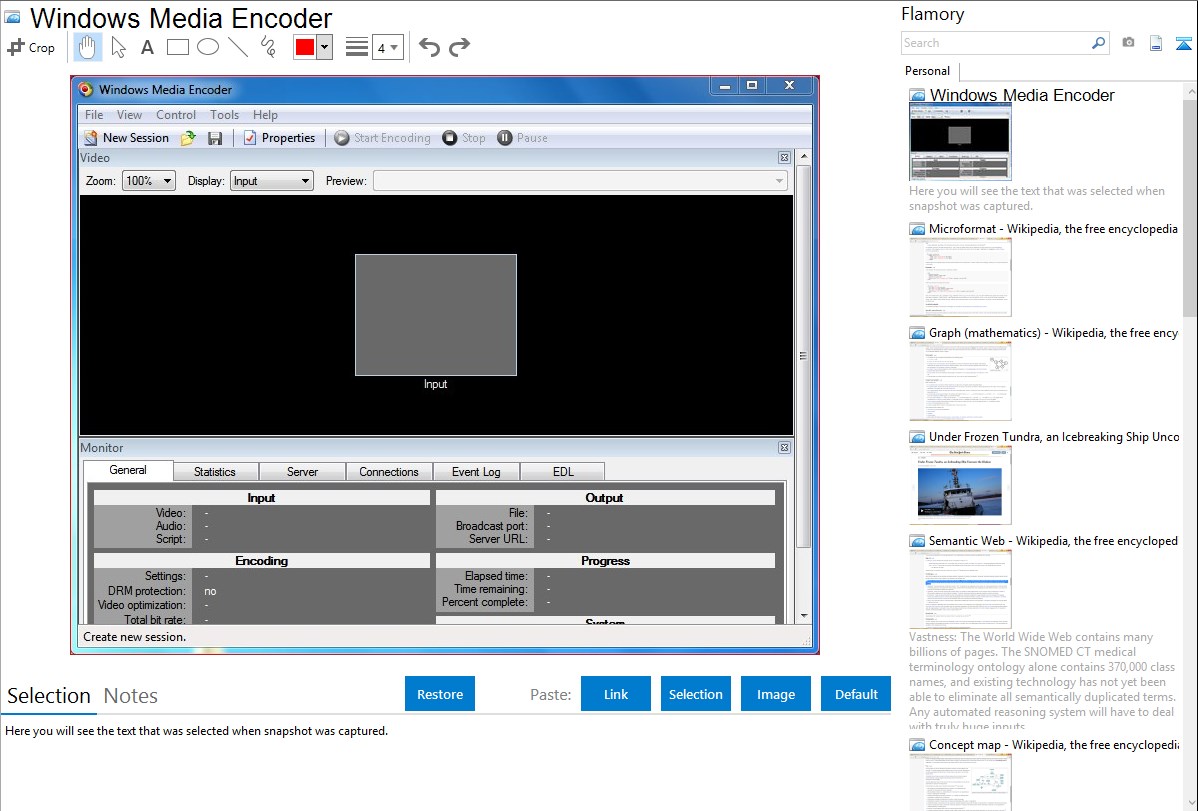
Task: Open the line width 4 dropdown
Action: point(388,48)
